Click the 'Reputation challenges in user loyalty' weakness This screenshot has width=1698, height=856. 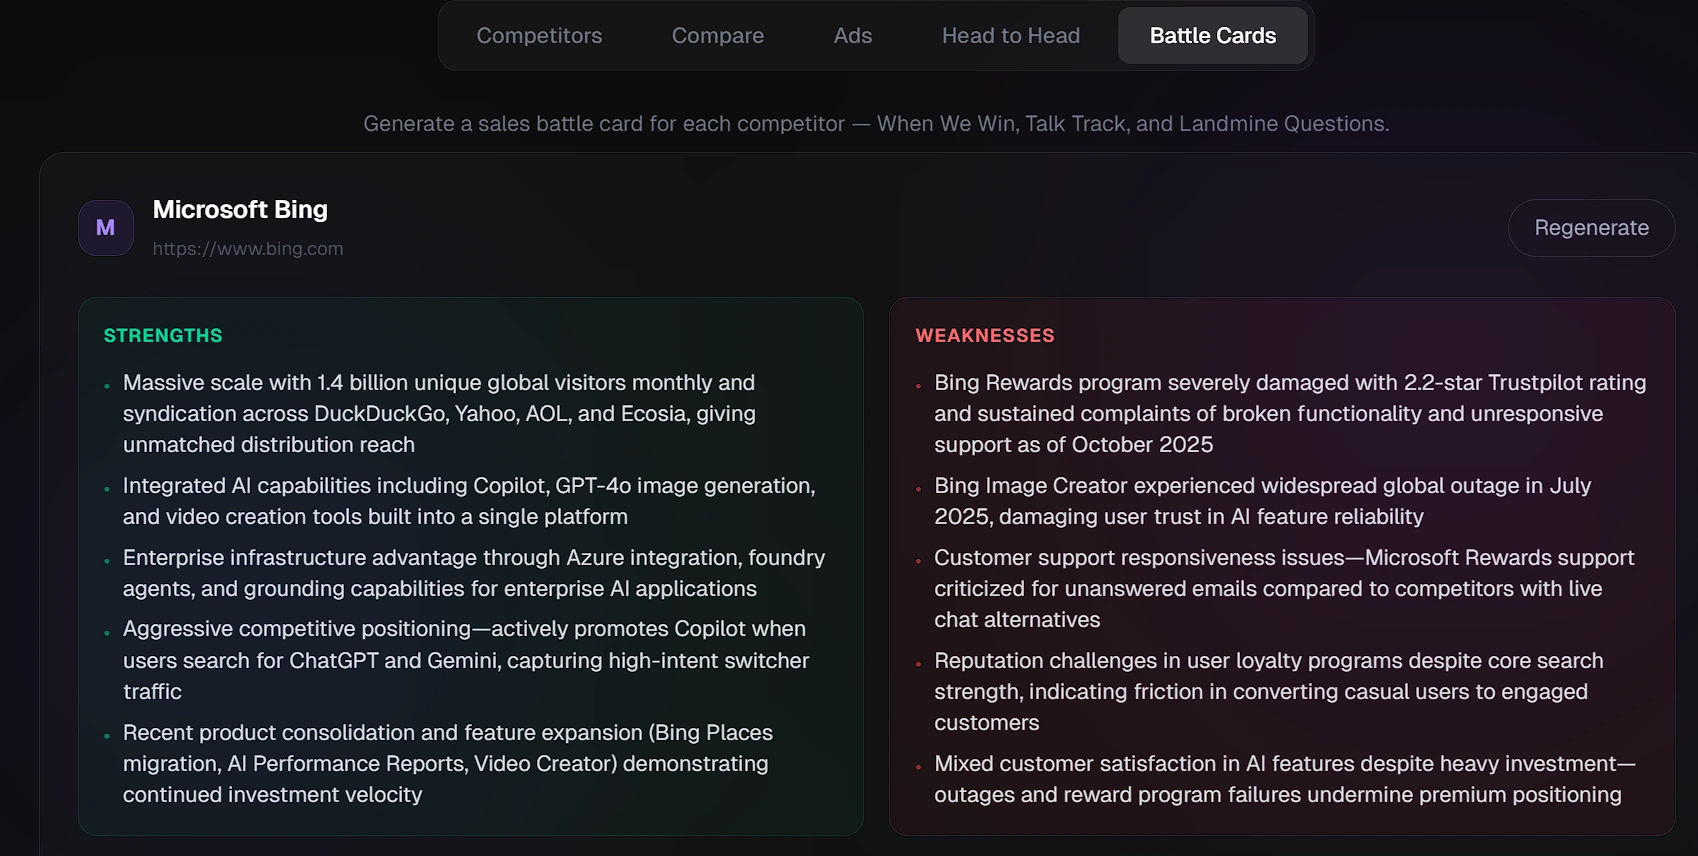tap(1268, 692)
